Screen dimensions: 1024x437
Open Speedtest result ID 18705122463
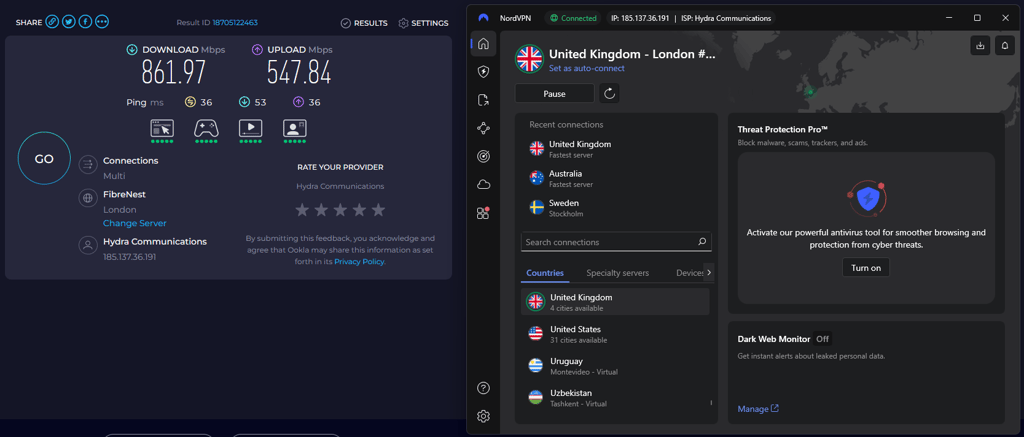(234, 23)
